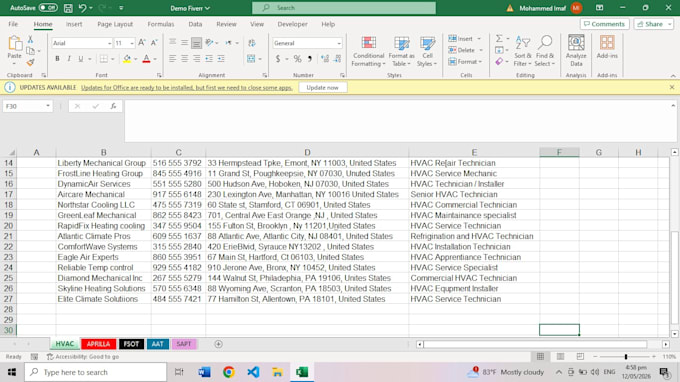Image resolution: width=680 pixels, height=382 pixels.
Task: Switch to the Page Layout tab
Action: 115,24
